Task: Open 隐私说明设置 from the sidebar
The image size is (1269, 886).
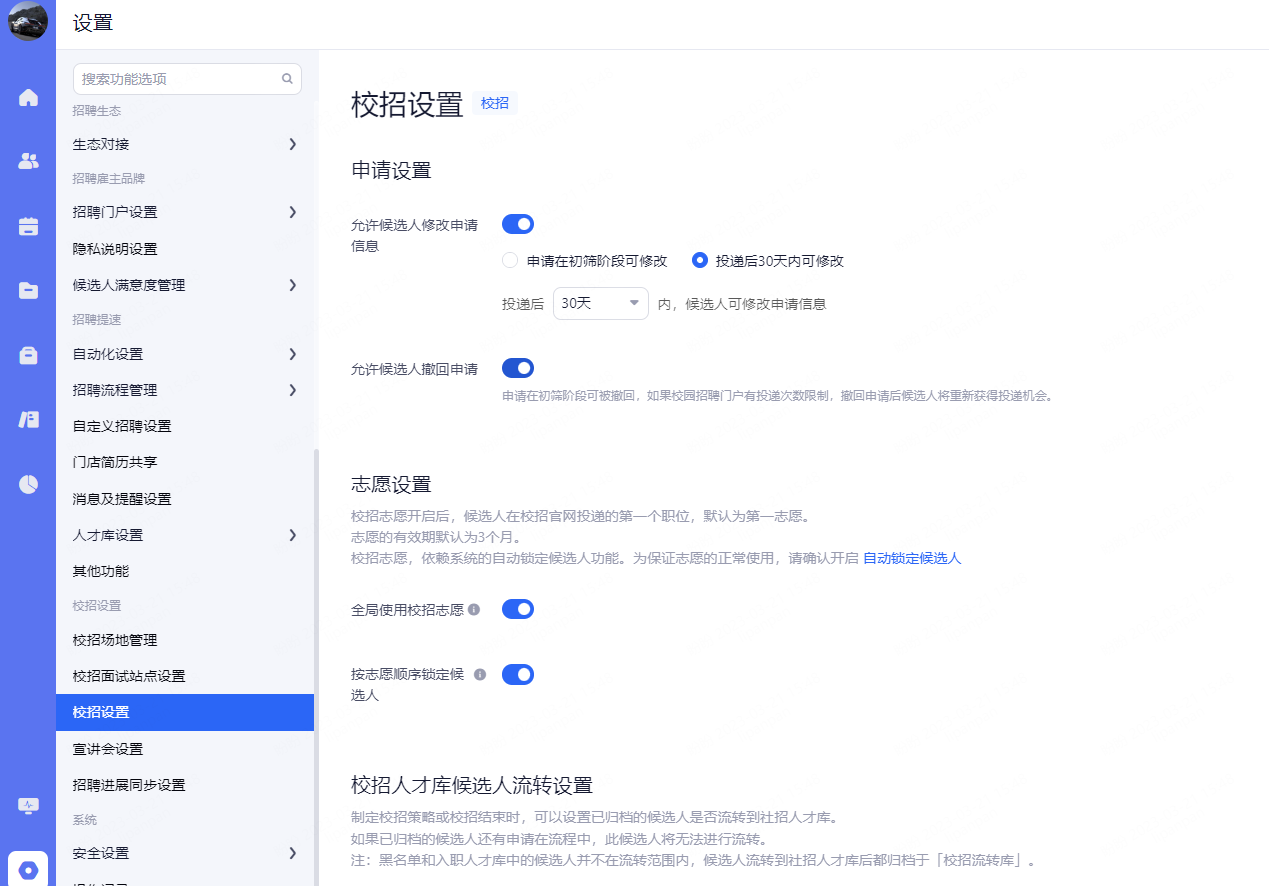Action: pyautogui.click(x=115, y=249)
